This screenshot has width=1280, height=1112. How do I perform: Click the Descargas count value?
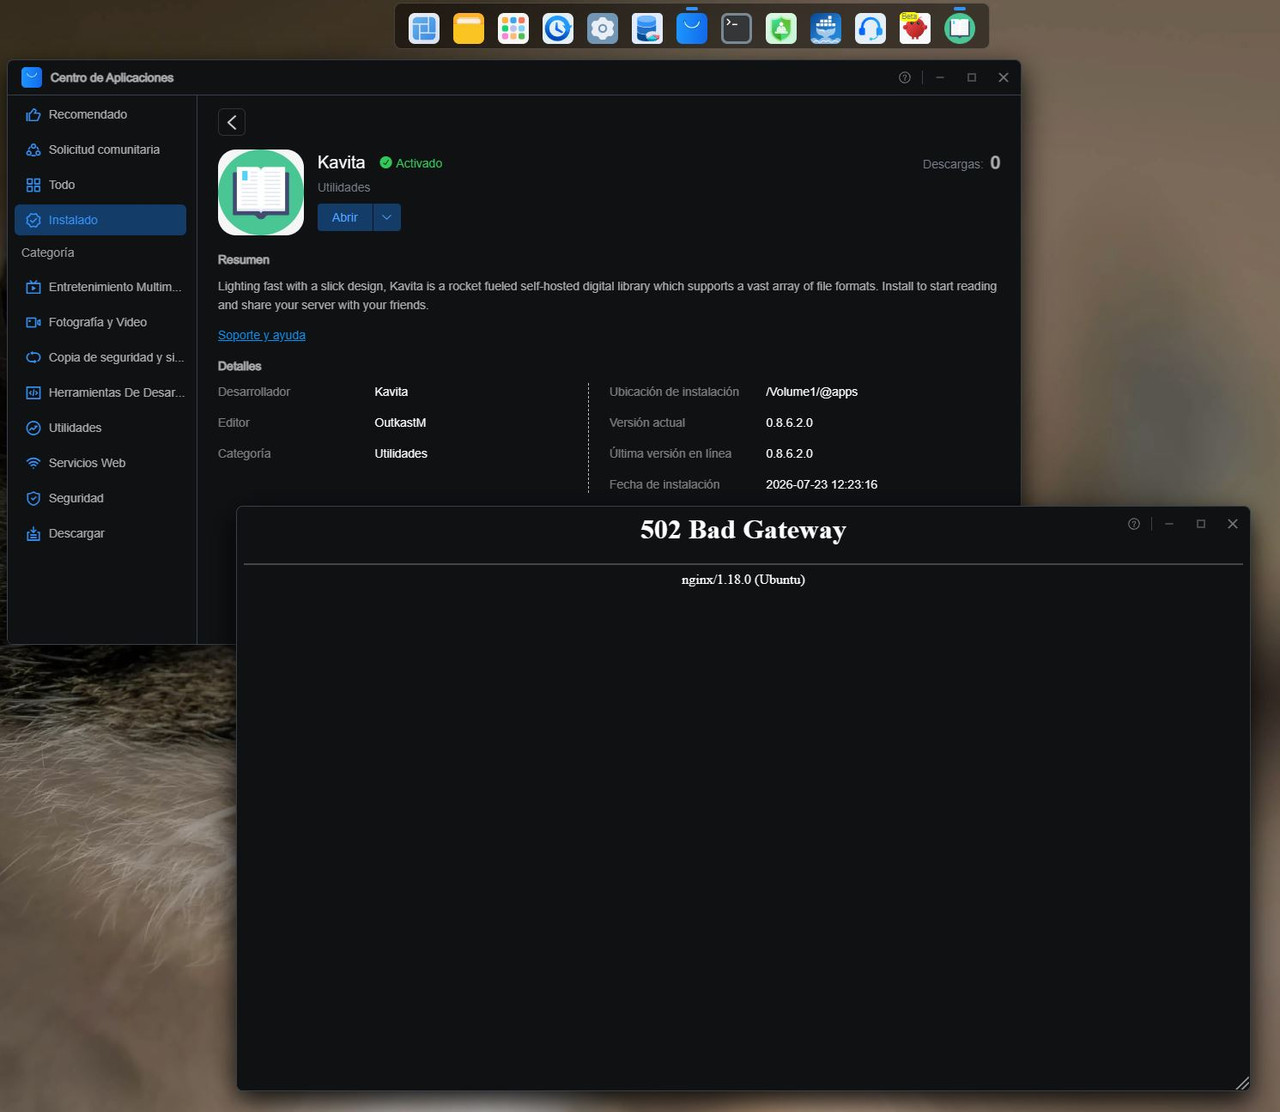pyautogui.click(x=995, y=163)
